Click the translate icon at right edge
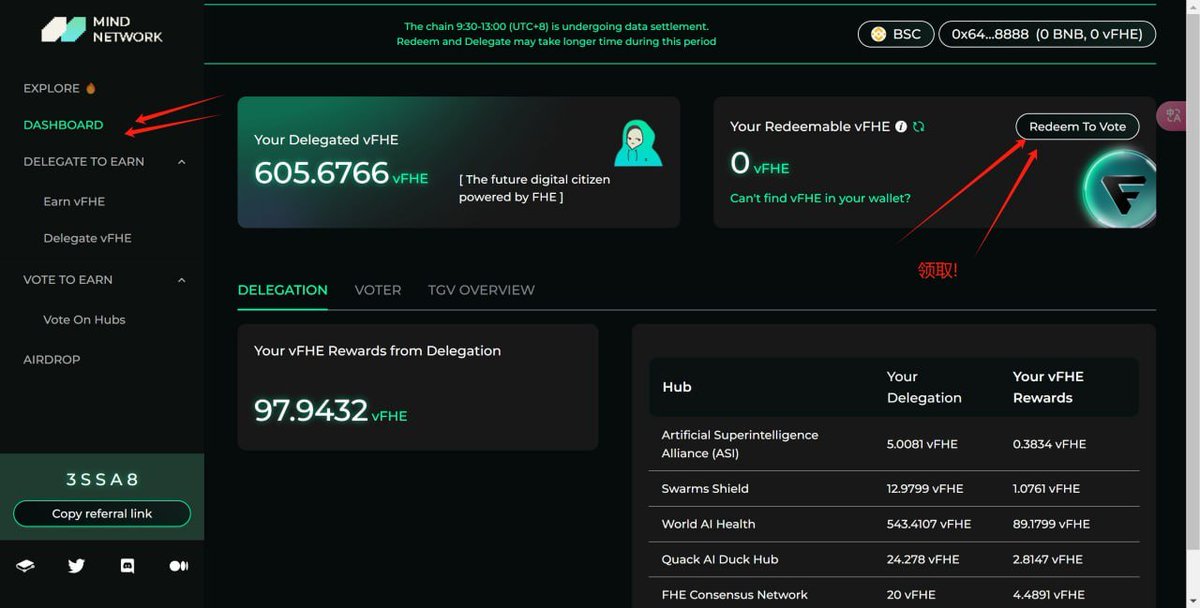 pyautogui.click(x=1172, y=116)
